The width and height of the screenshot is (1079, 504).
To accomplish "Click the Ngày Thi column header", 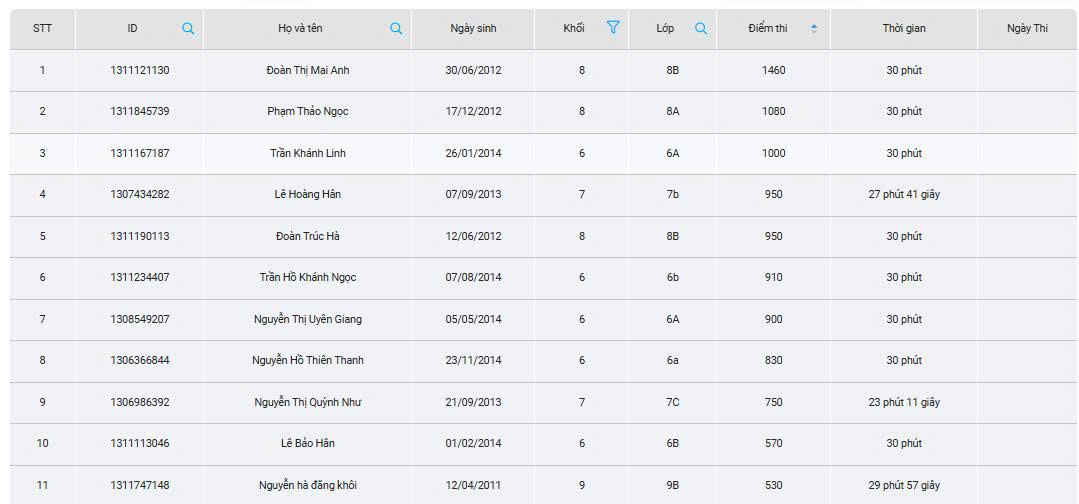I will point(1027,29).
